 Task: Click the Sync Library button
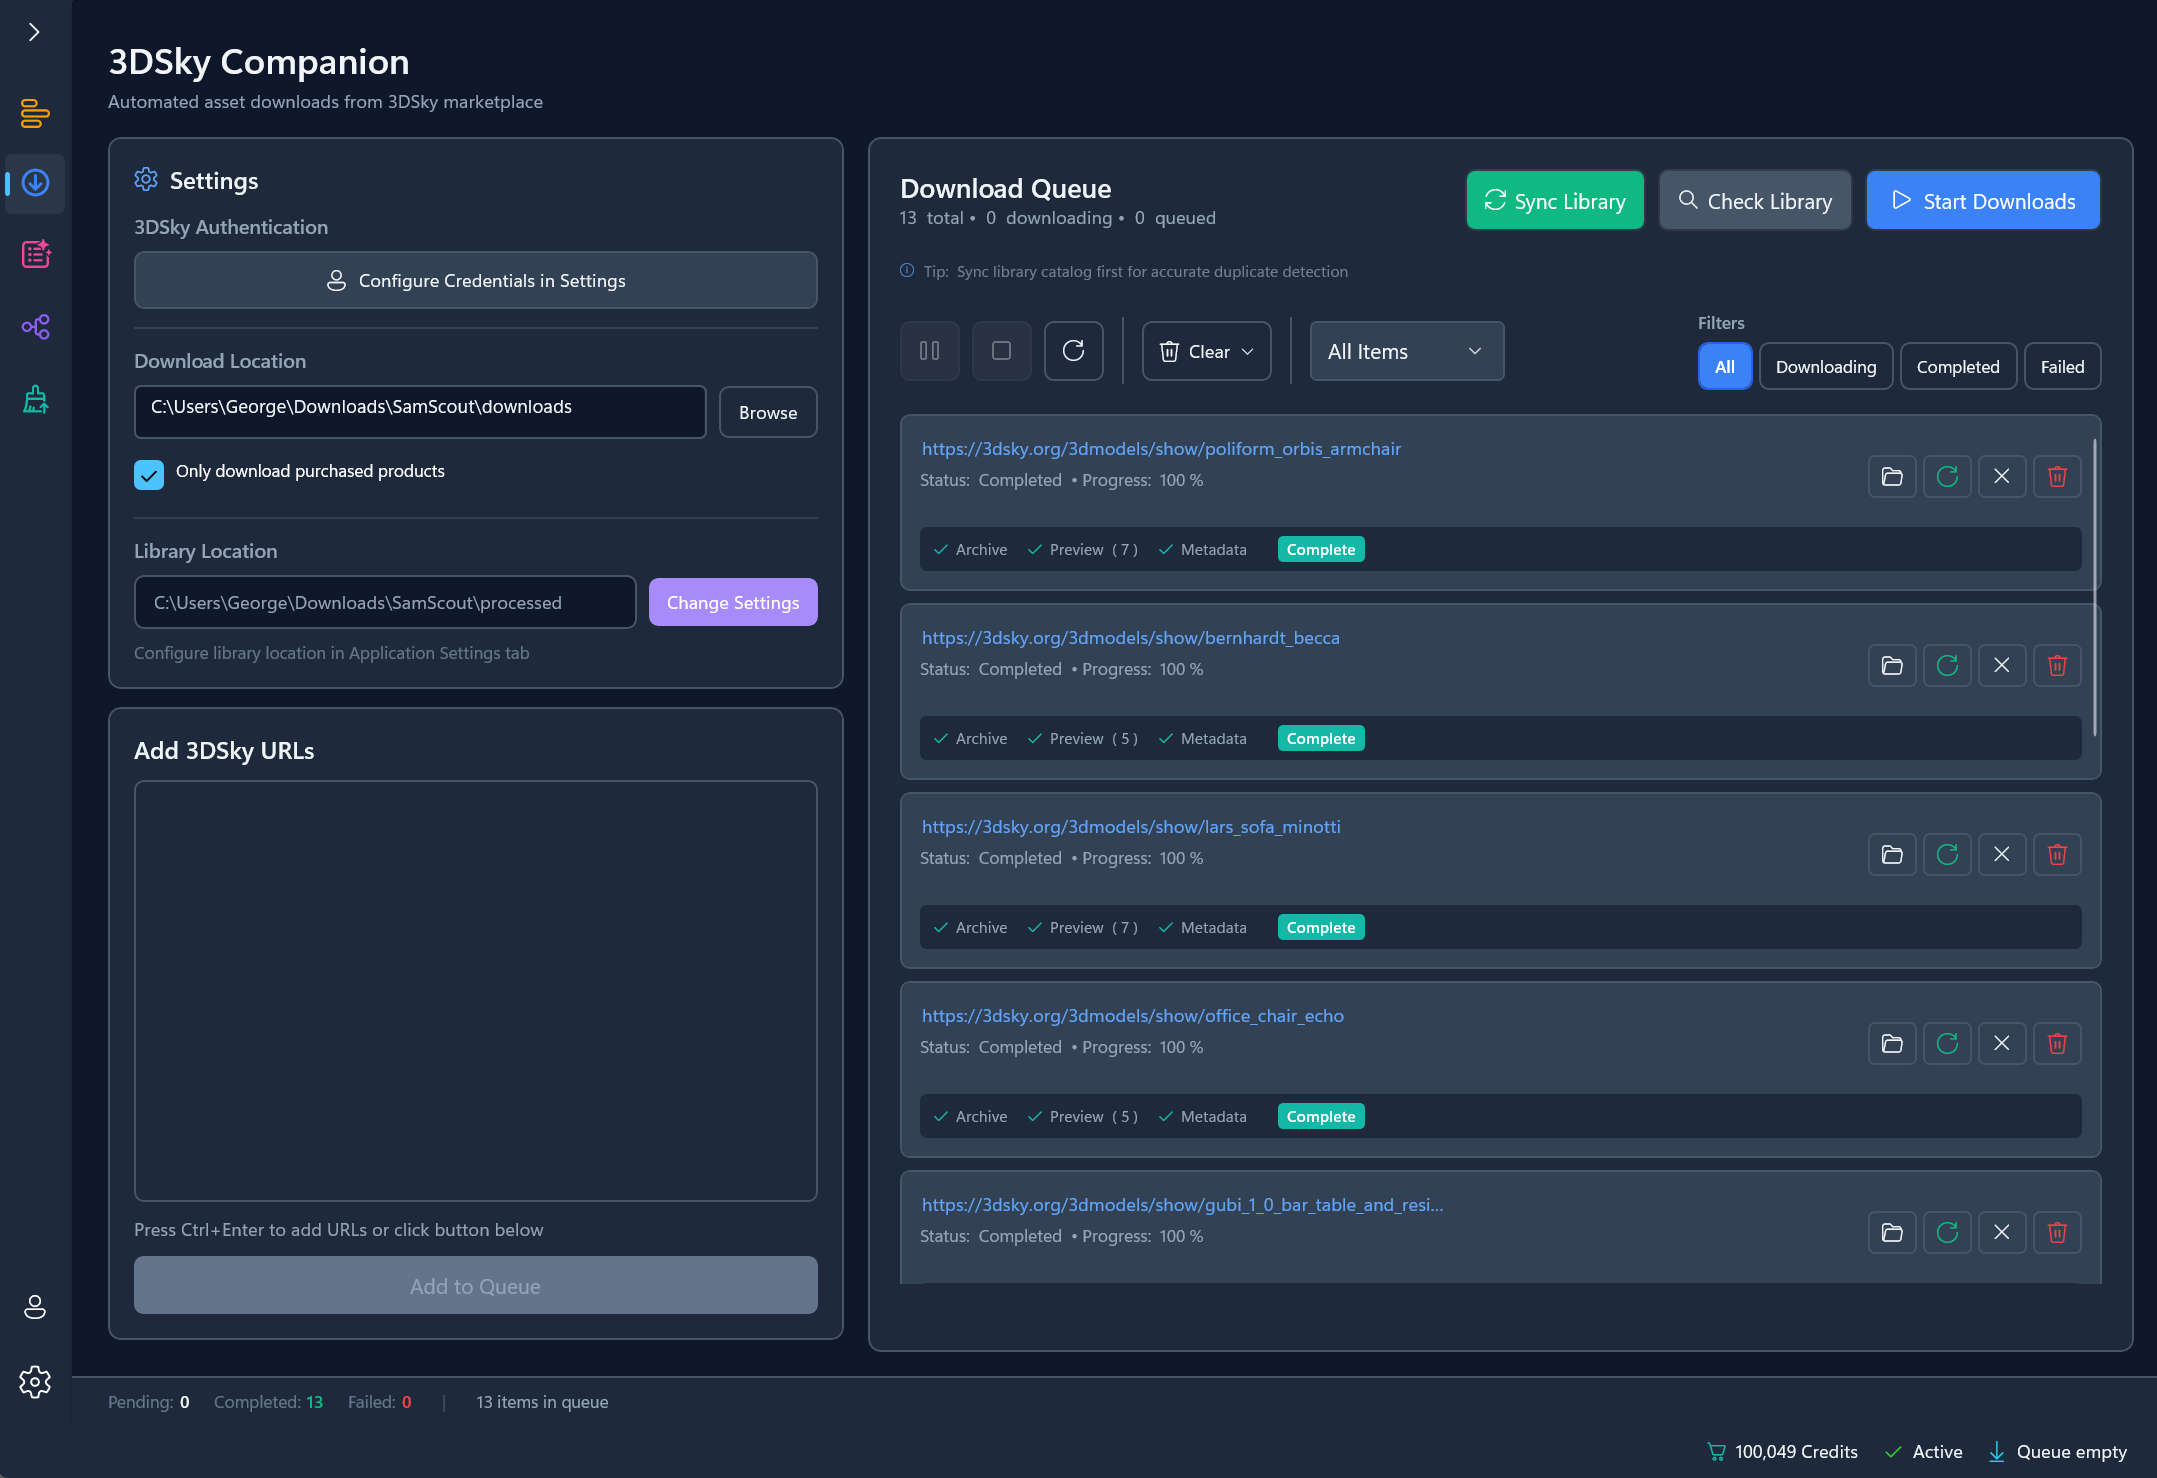click(x=1554, y=201)
